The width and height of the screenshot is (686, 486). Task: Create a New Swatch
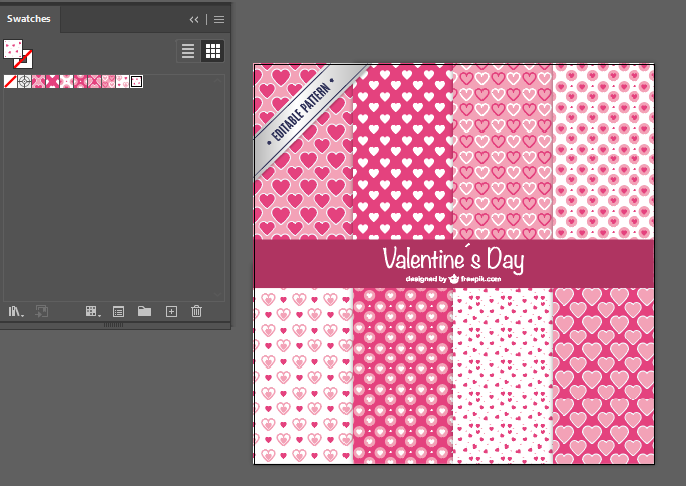[x=171, y=311]
